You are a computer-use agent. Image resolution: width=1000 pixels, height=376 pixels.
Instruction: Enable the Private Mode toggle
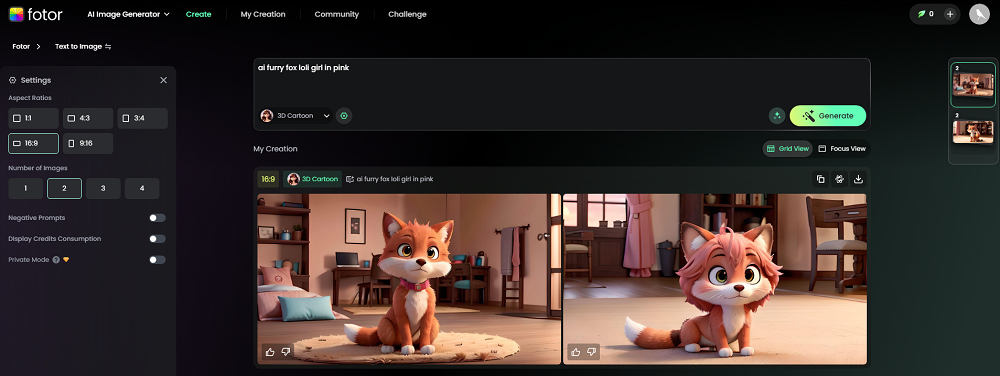click(157, 260)
